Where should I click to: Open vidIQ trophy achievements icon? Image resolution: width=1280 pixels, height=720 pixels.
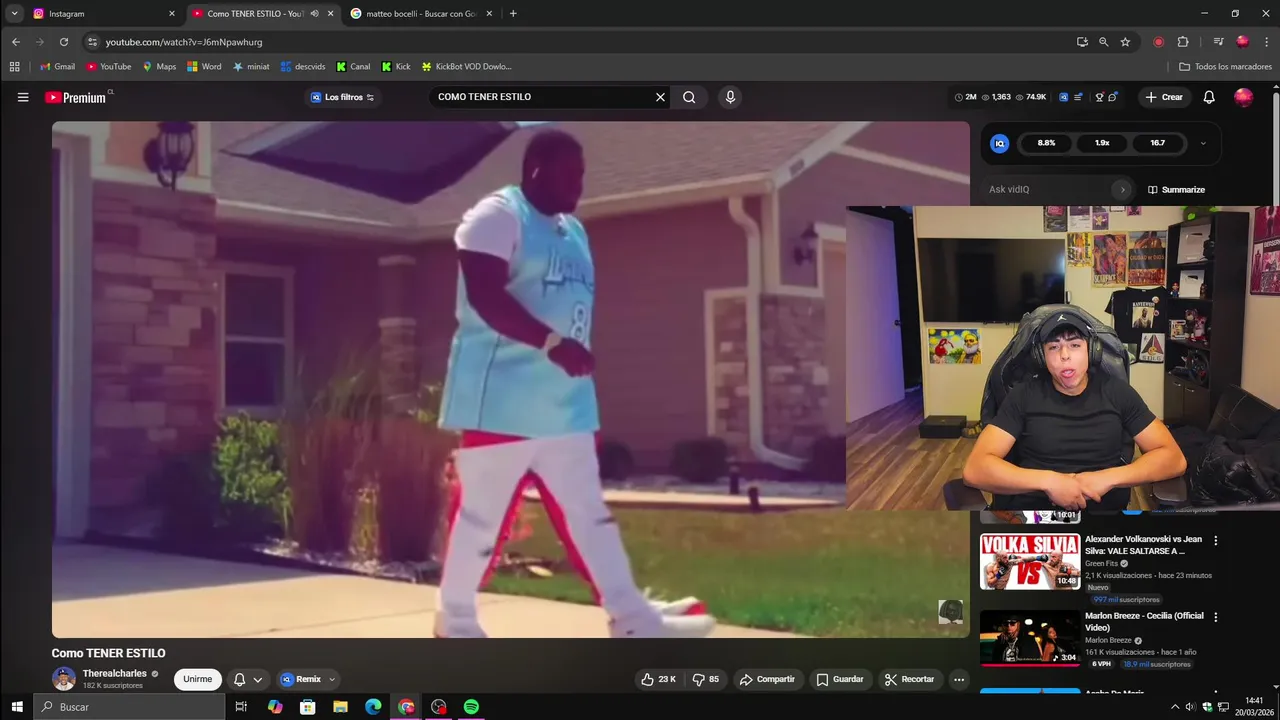[1099, 97]
